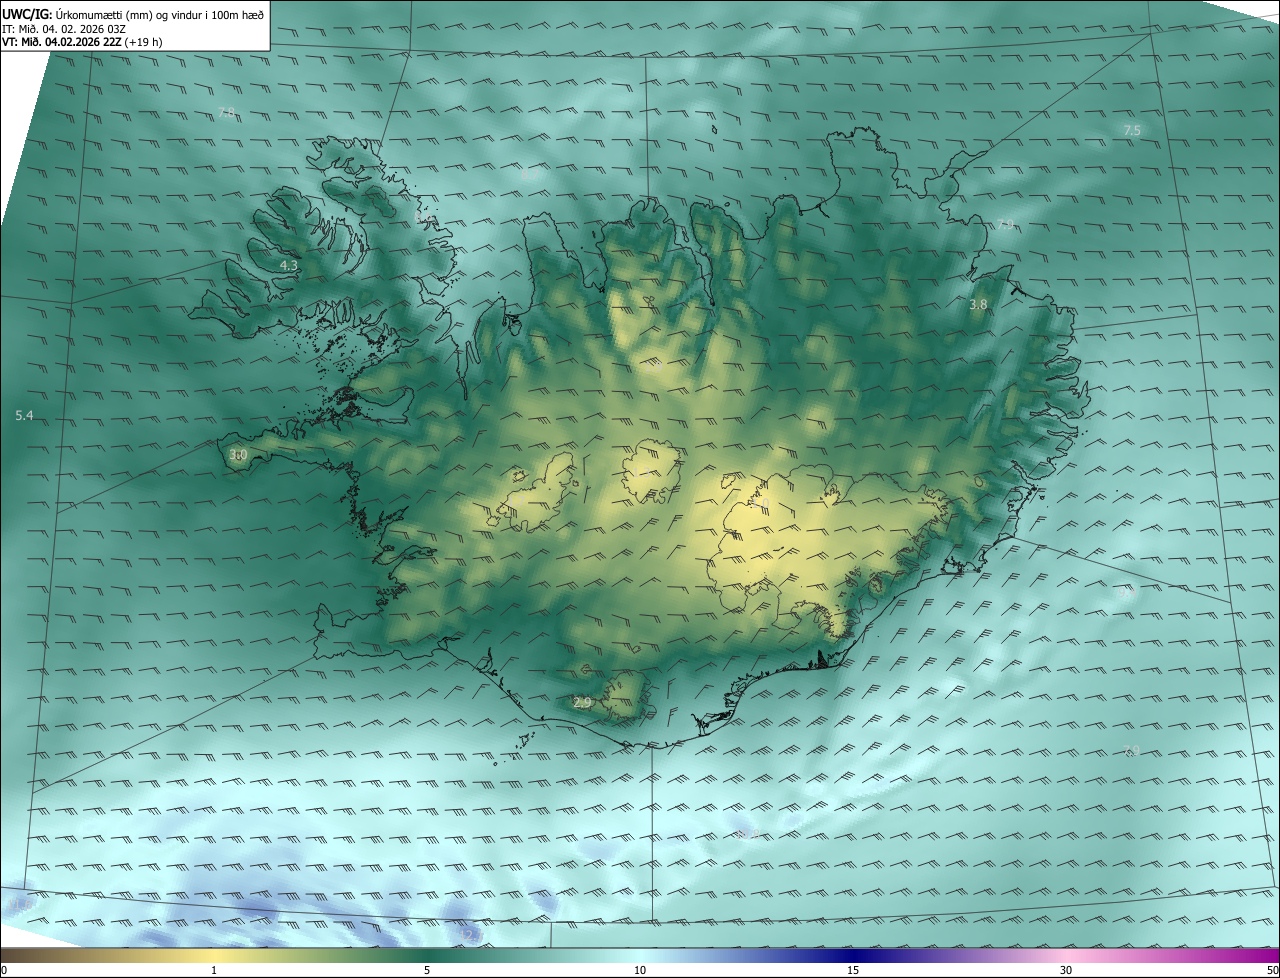This screenshot has height=978, width=1280.
Task: Click the 3.8 value label on the map
Action: click(979, 304)
